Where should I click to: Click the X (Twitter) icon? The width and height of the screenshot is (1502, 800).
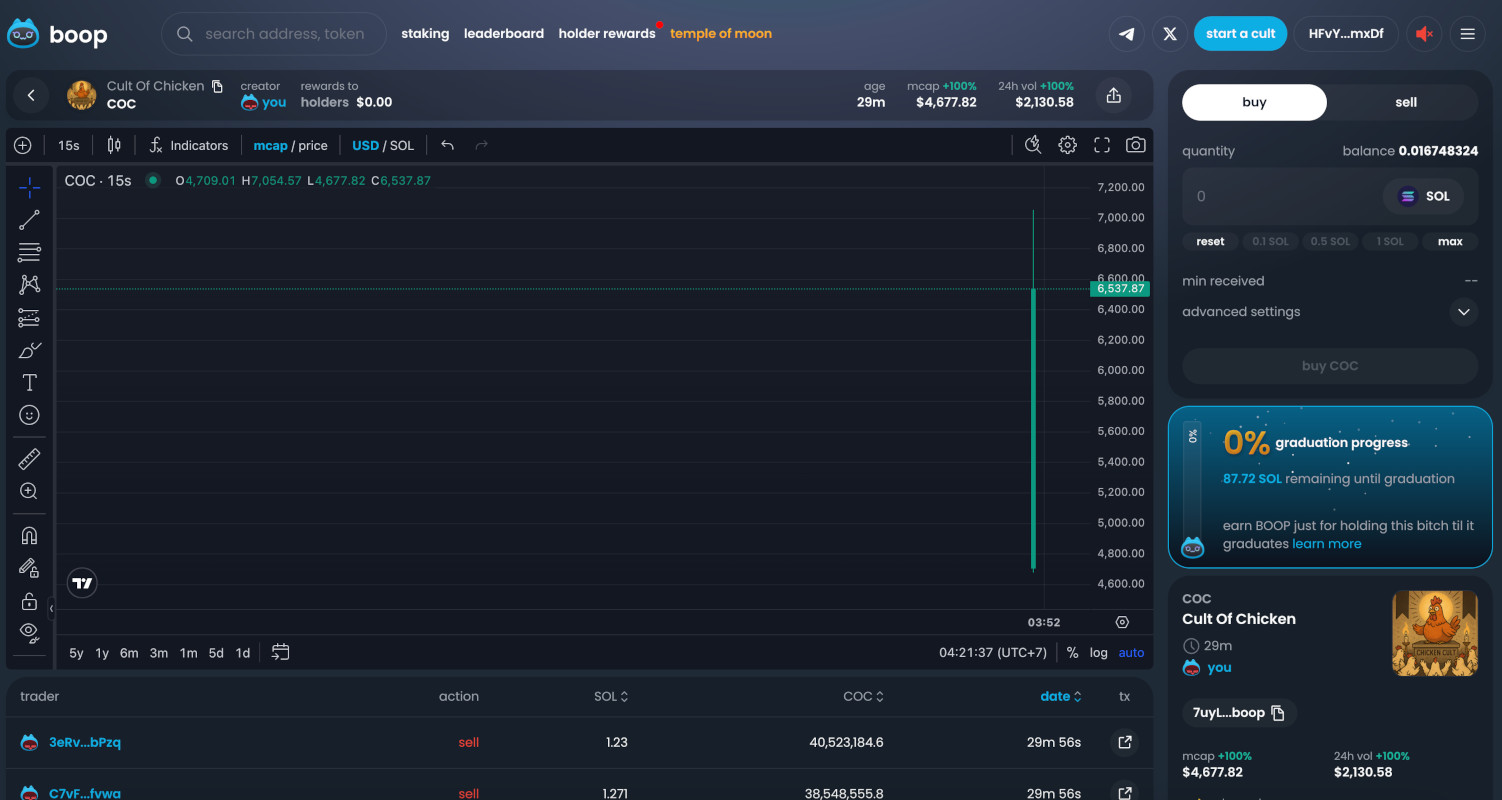click(x=1170, y=34)
